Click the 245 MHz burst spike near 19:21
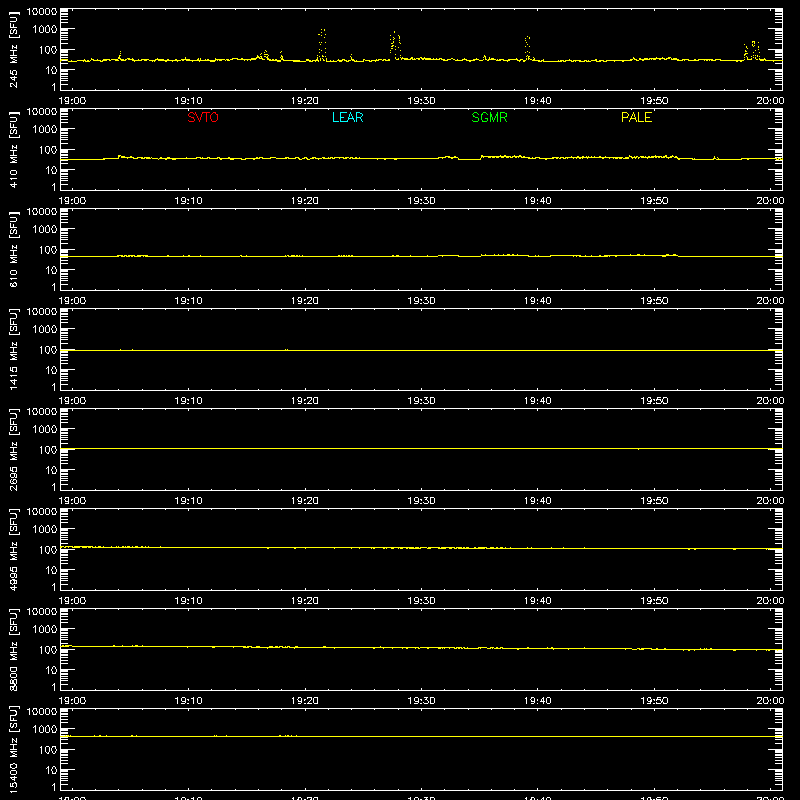The width and height of the screenshot is (800, 800). pyautogui.click(x=322, y=45)
